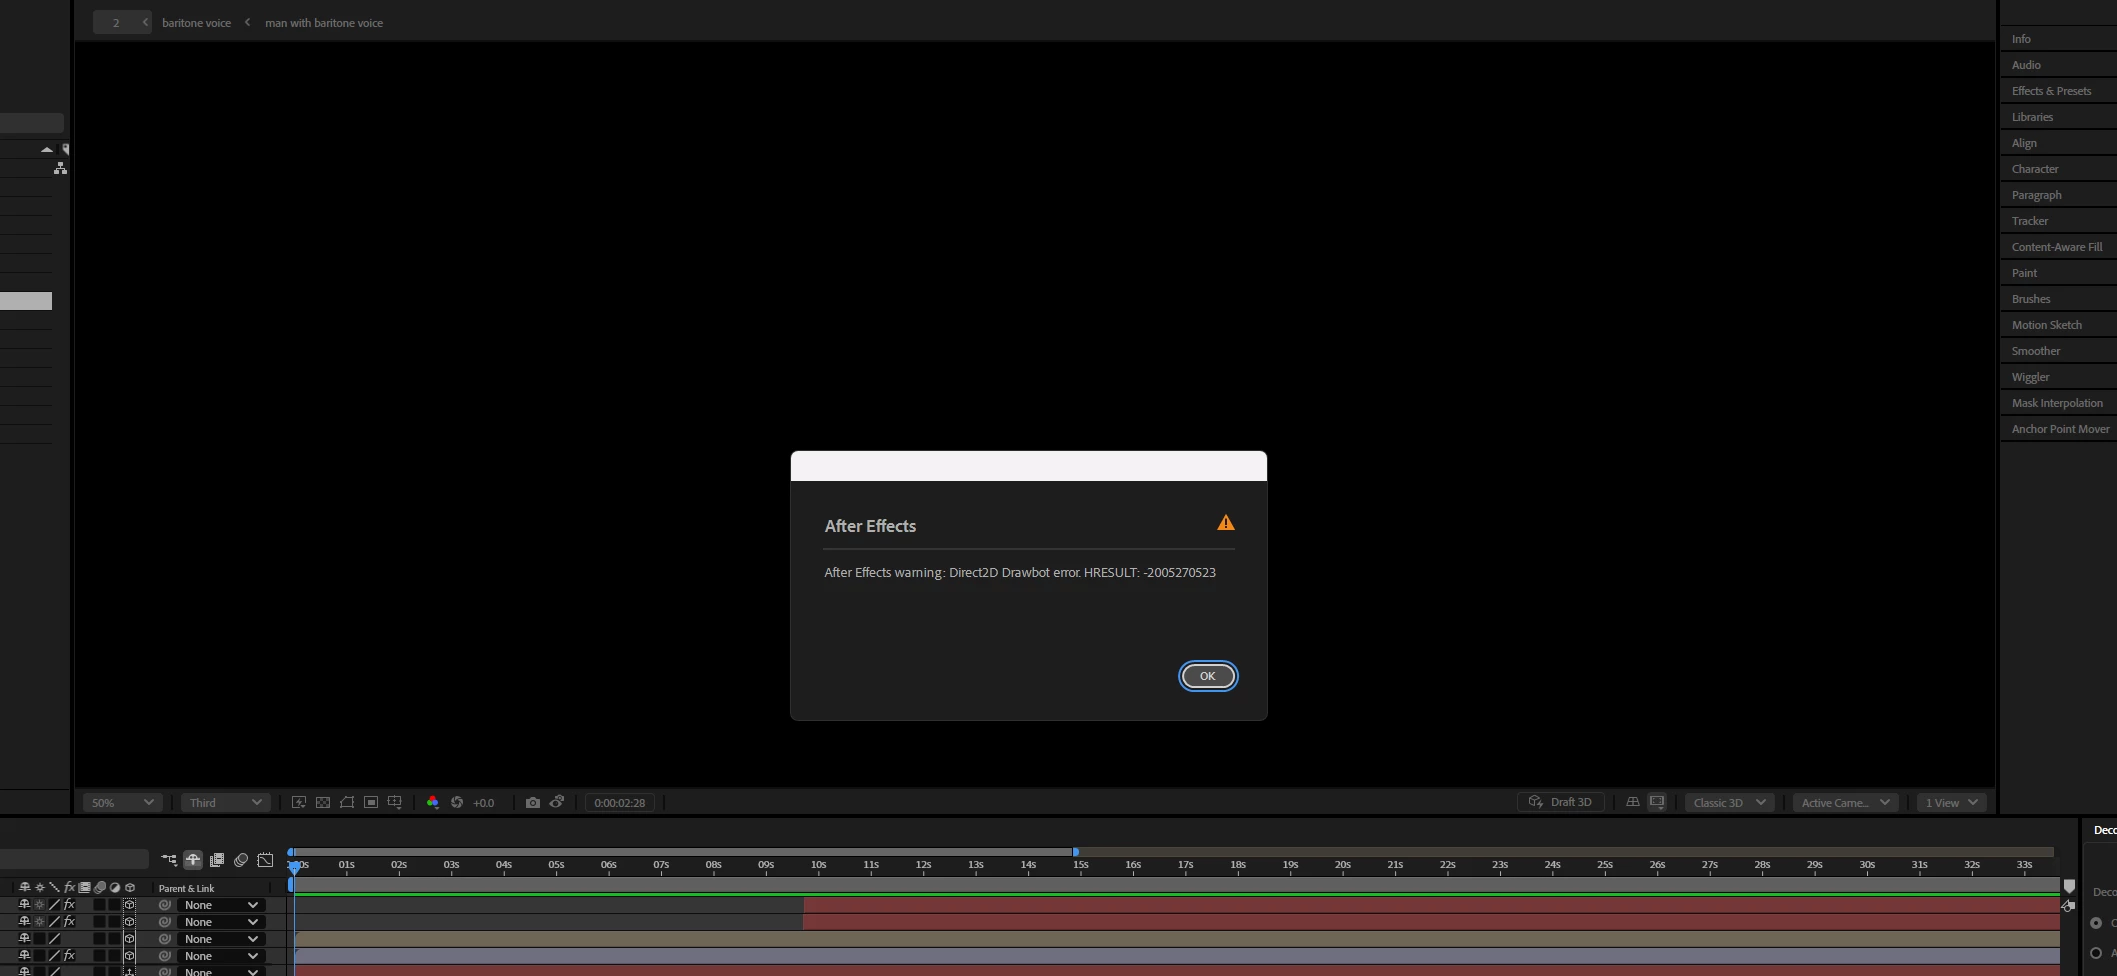Viewport: 2117px width, 976px height.
Task: Open the Content-Aware Fill panel
Action: coord(2057,247)
